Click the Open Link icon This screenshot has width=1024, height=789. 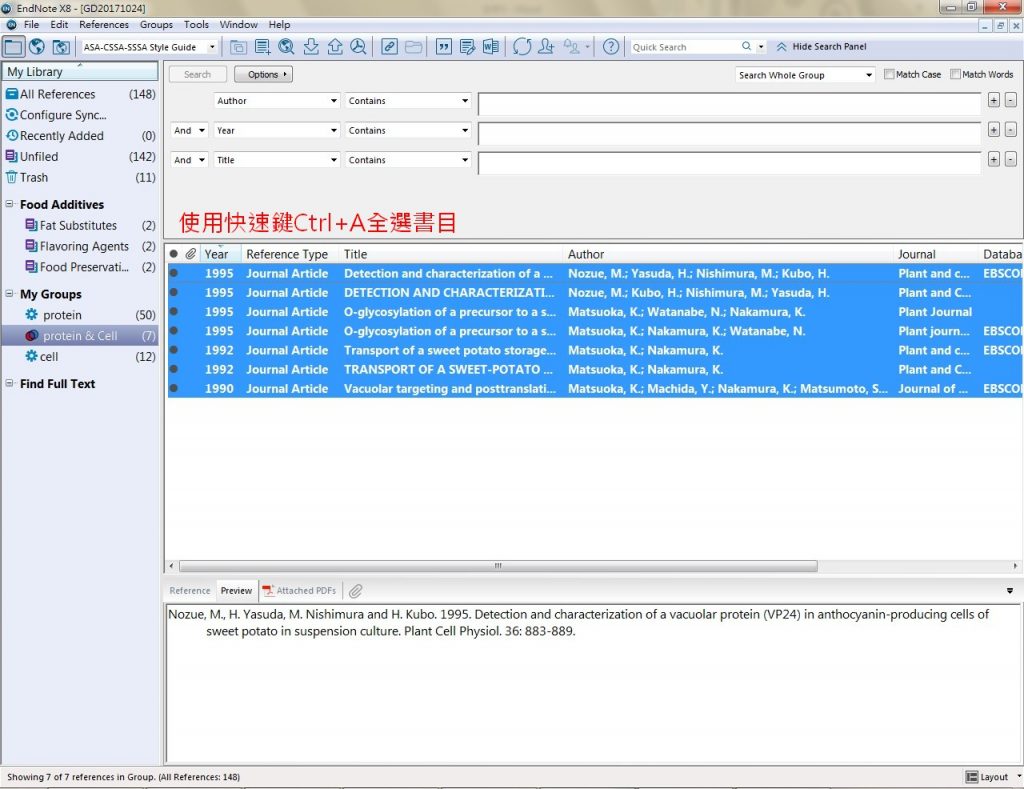click(x=389, y=46)
